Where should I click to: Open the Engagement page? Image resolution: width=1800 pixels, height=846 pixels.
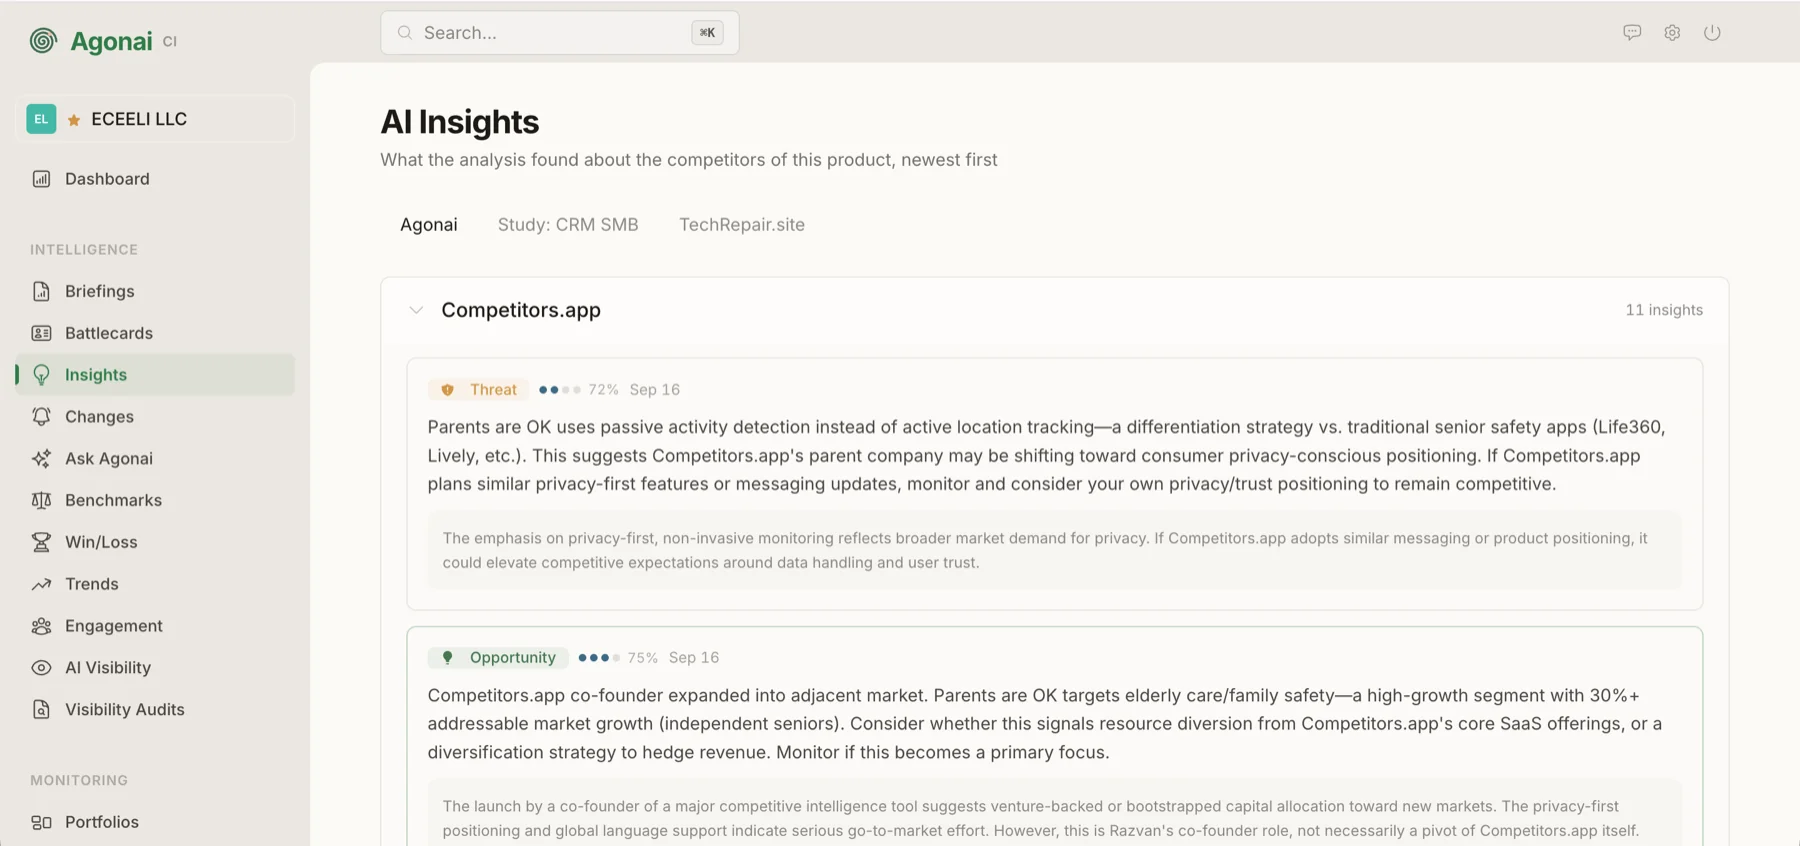(155, 626)
